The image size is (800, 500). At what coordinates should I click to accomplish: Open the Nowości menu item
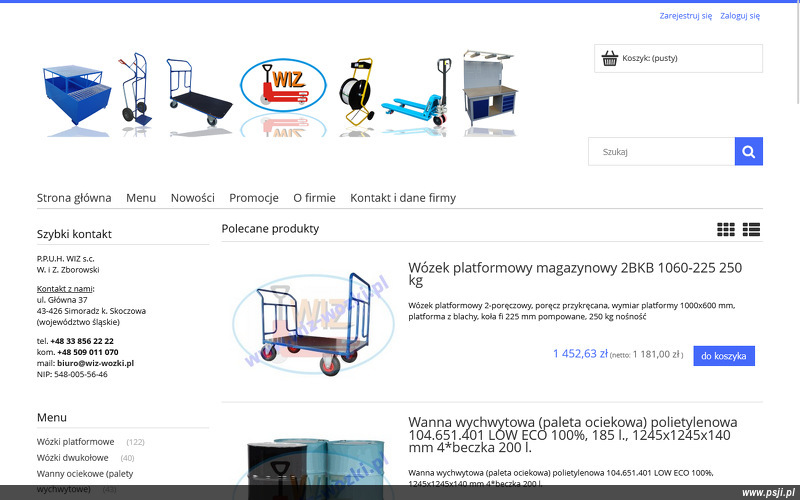[192, 198]
